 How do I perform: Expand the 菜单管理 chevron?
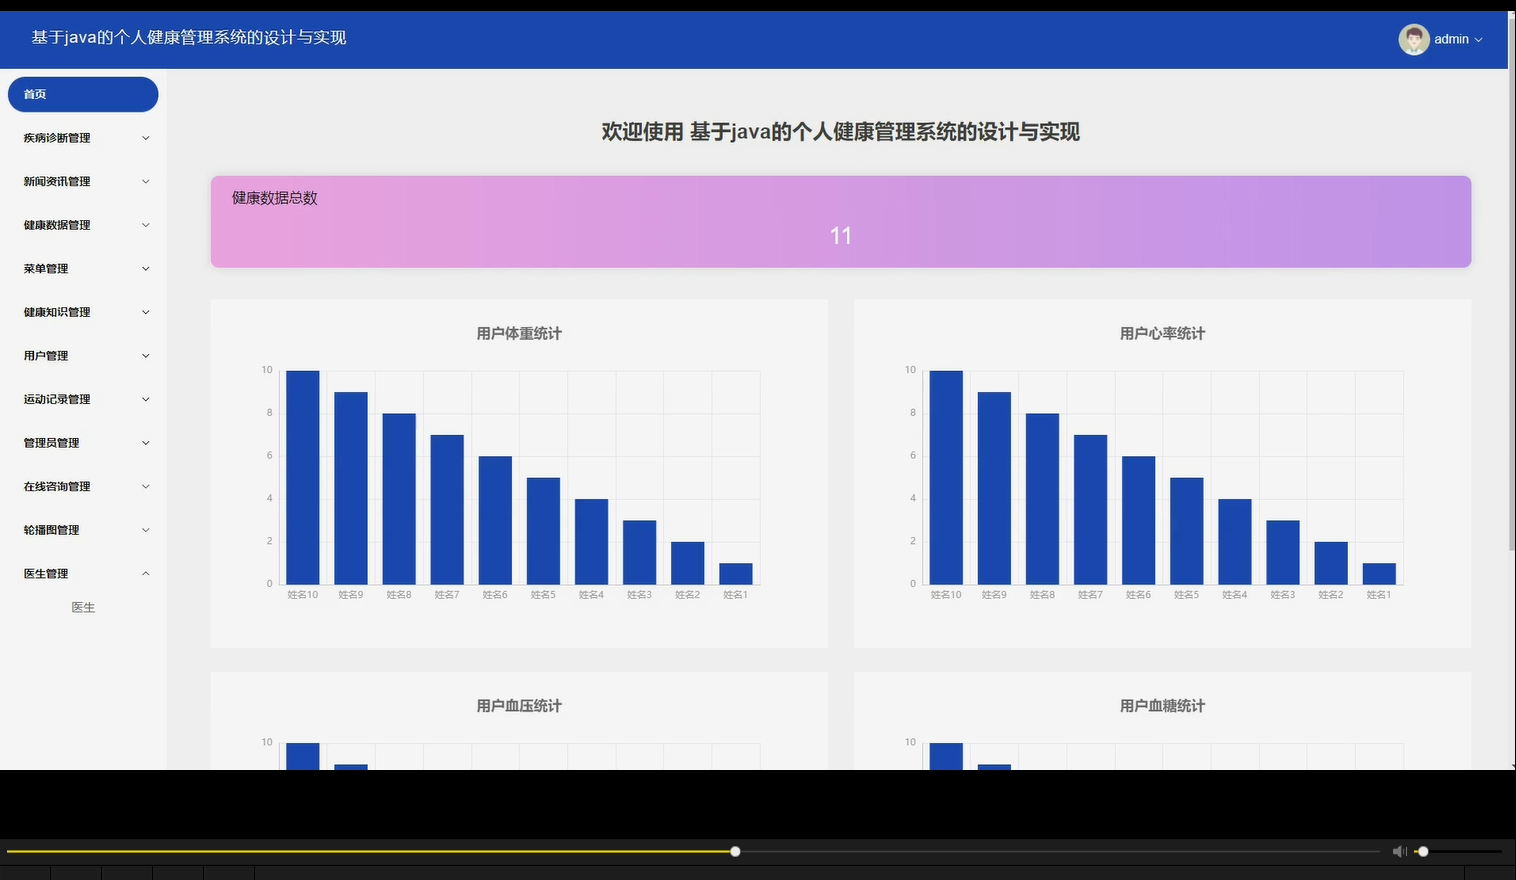(146, 268)
